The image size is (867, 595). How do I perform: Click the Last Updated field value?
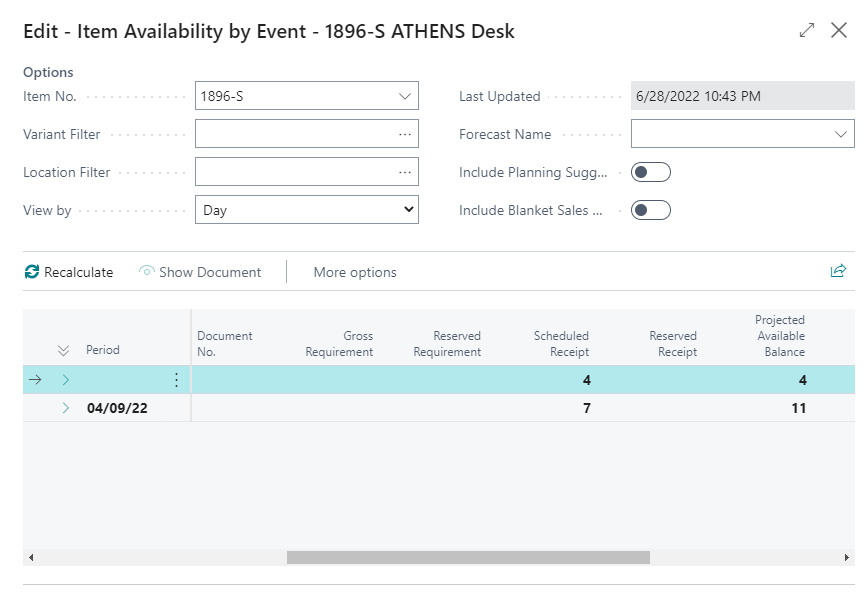click(x=743, y=96)
